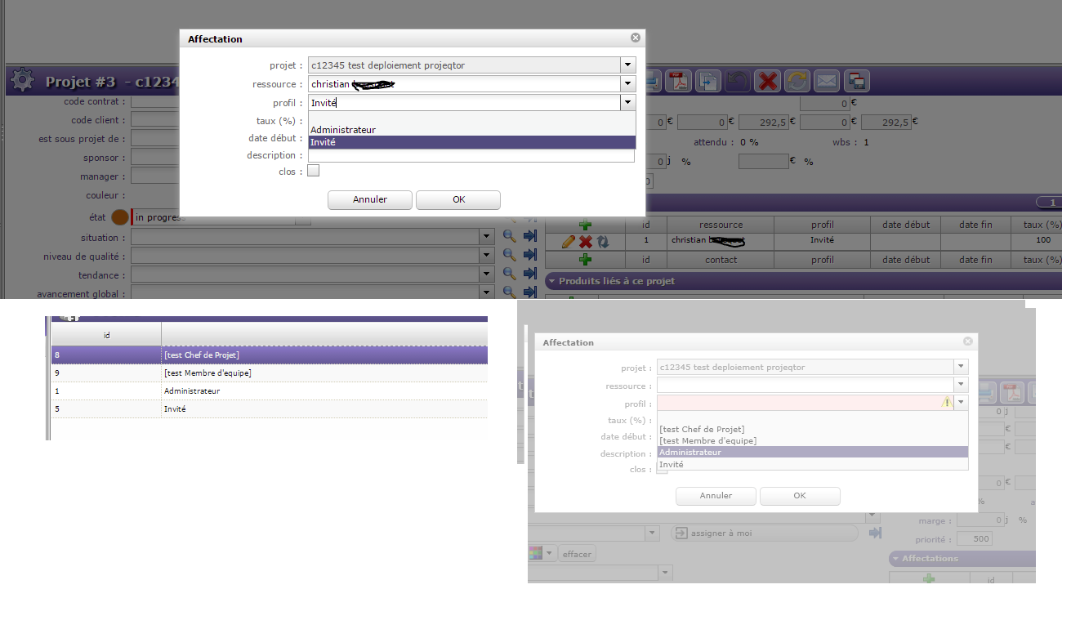Viewport: 1080px width, 624px height.
Task: Click the envelope mail icon in toolbar
Action: coord(827,81)
